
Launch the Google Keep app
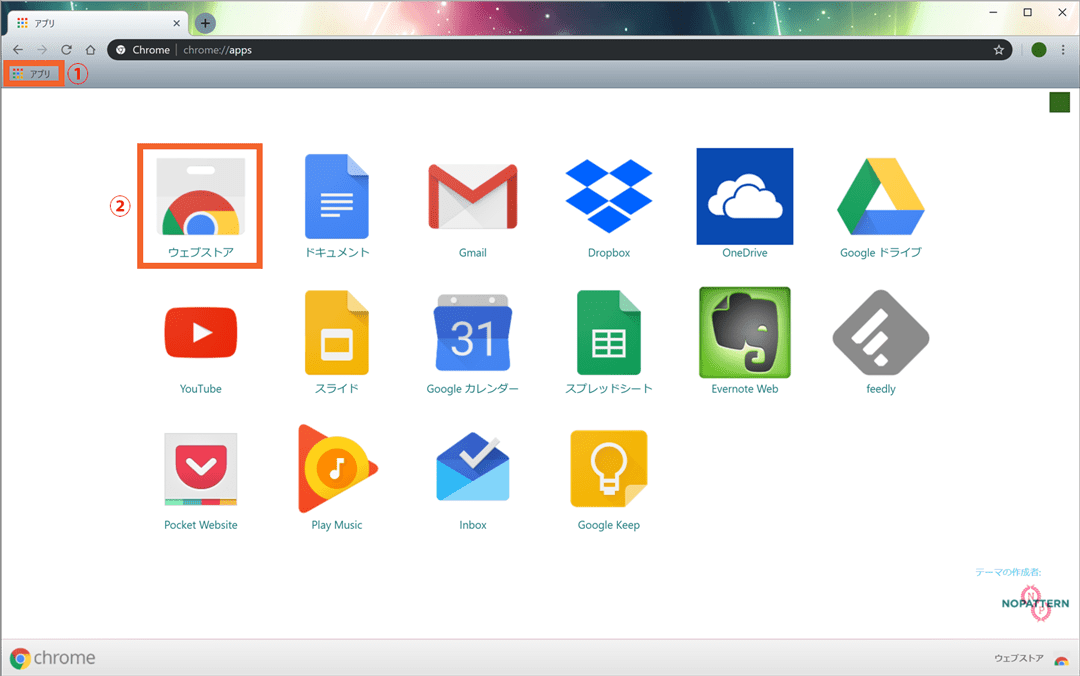pyautogui.click(x=609, y=481)
